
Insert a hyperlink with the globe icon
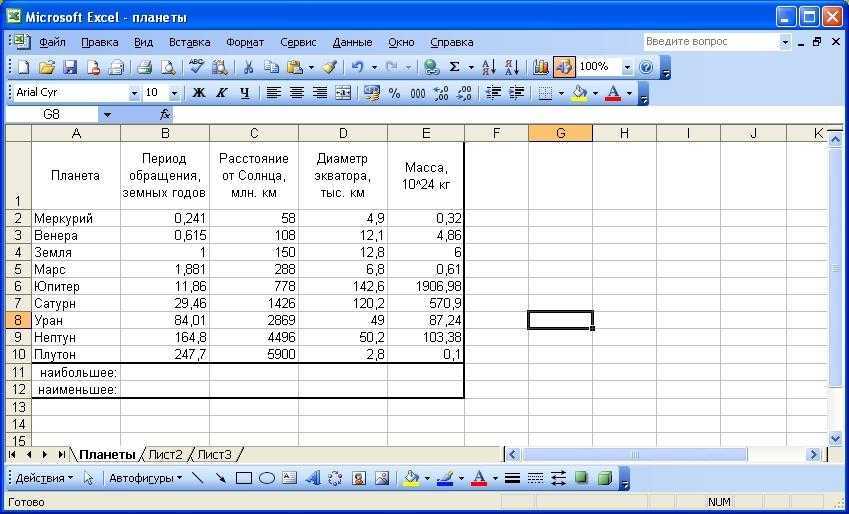(x=431, y=67)
